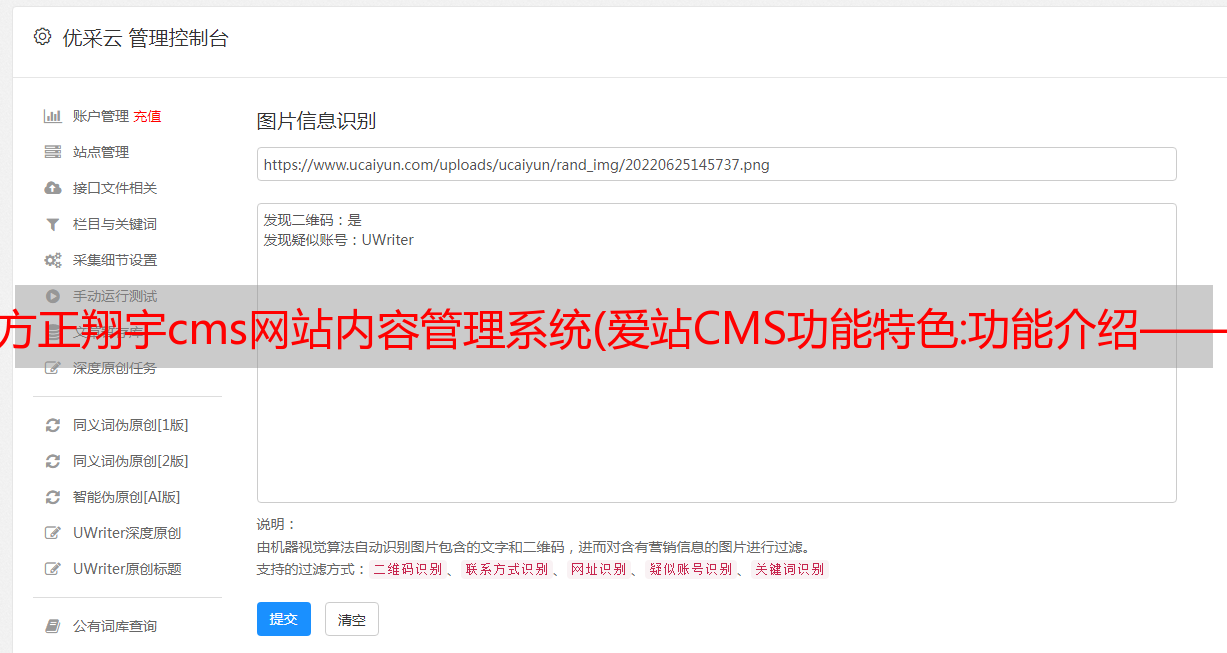Image resolution: width=1227 pixels, height=653 pixels.
Task: Click inside the recognition result text area
Action: pyautogui.click(x=716, y=353)
